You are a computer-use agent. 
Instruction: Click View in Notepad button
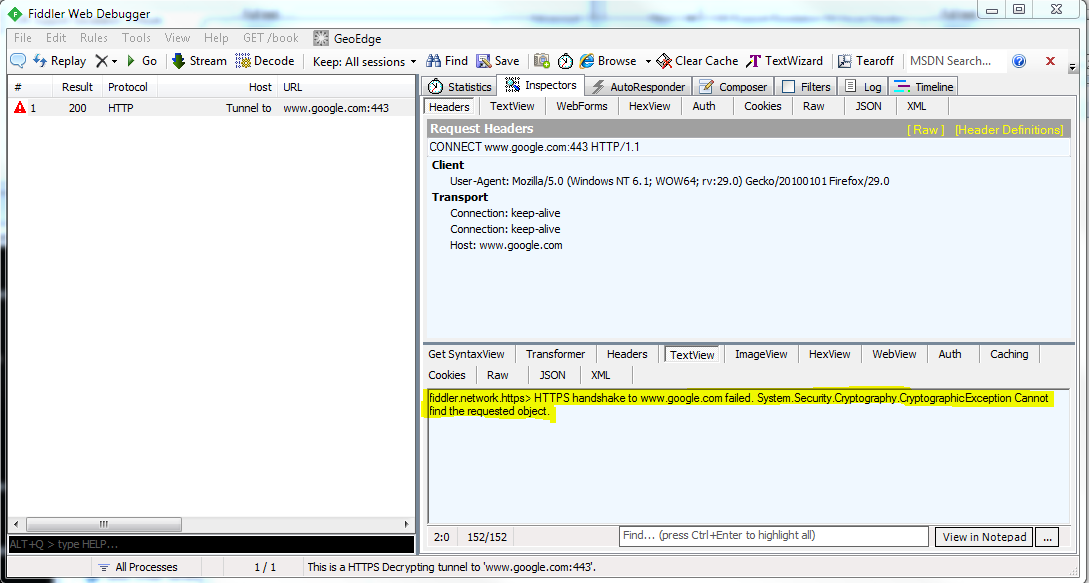pos(984,537)
